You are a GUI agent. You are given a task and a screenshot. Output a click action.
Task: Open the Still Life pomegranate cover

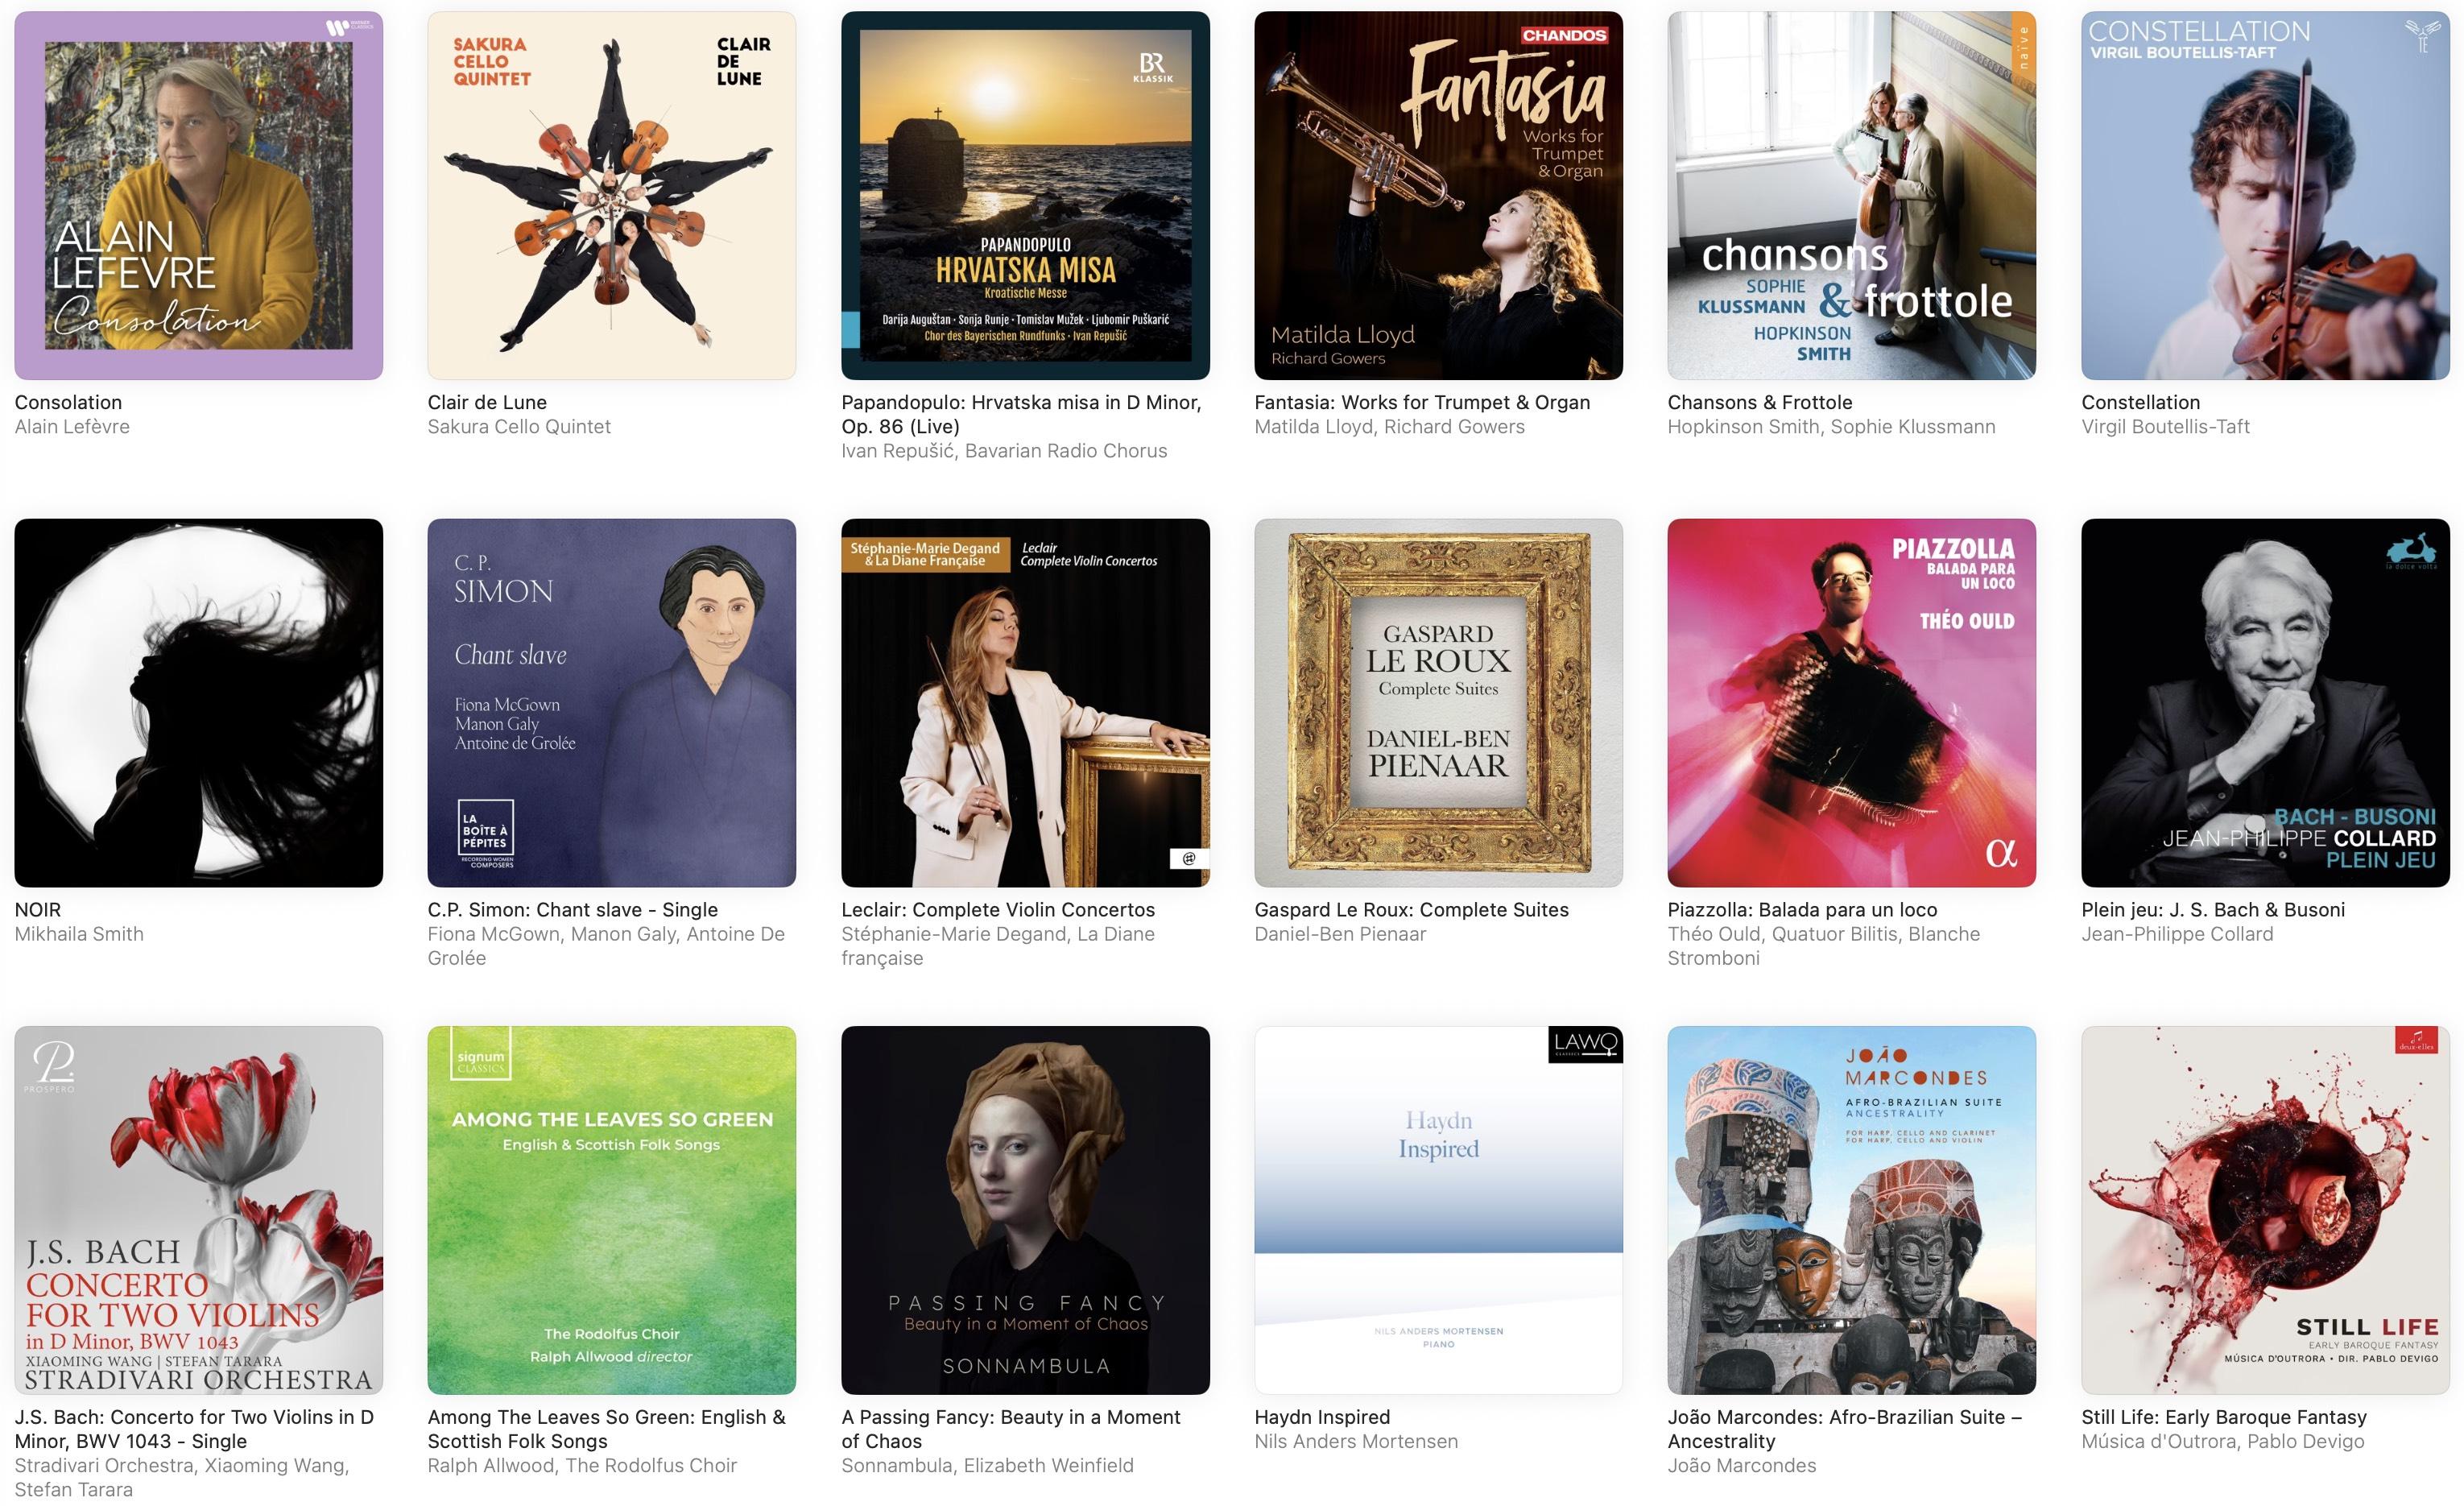click(x=2265, y=1210)
